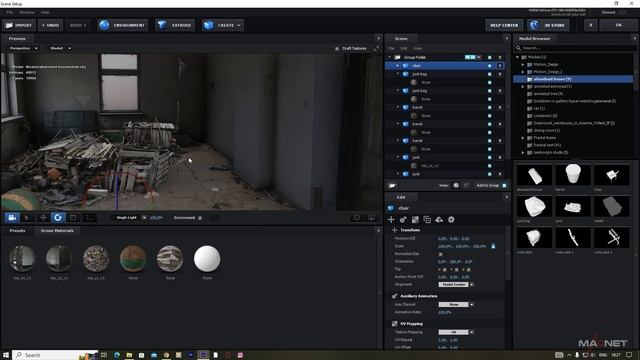Select the camera tool below preview

[x=12, y=218]
